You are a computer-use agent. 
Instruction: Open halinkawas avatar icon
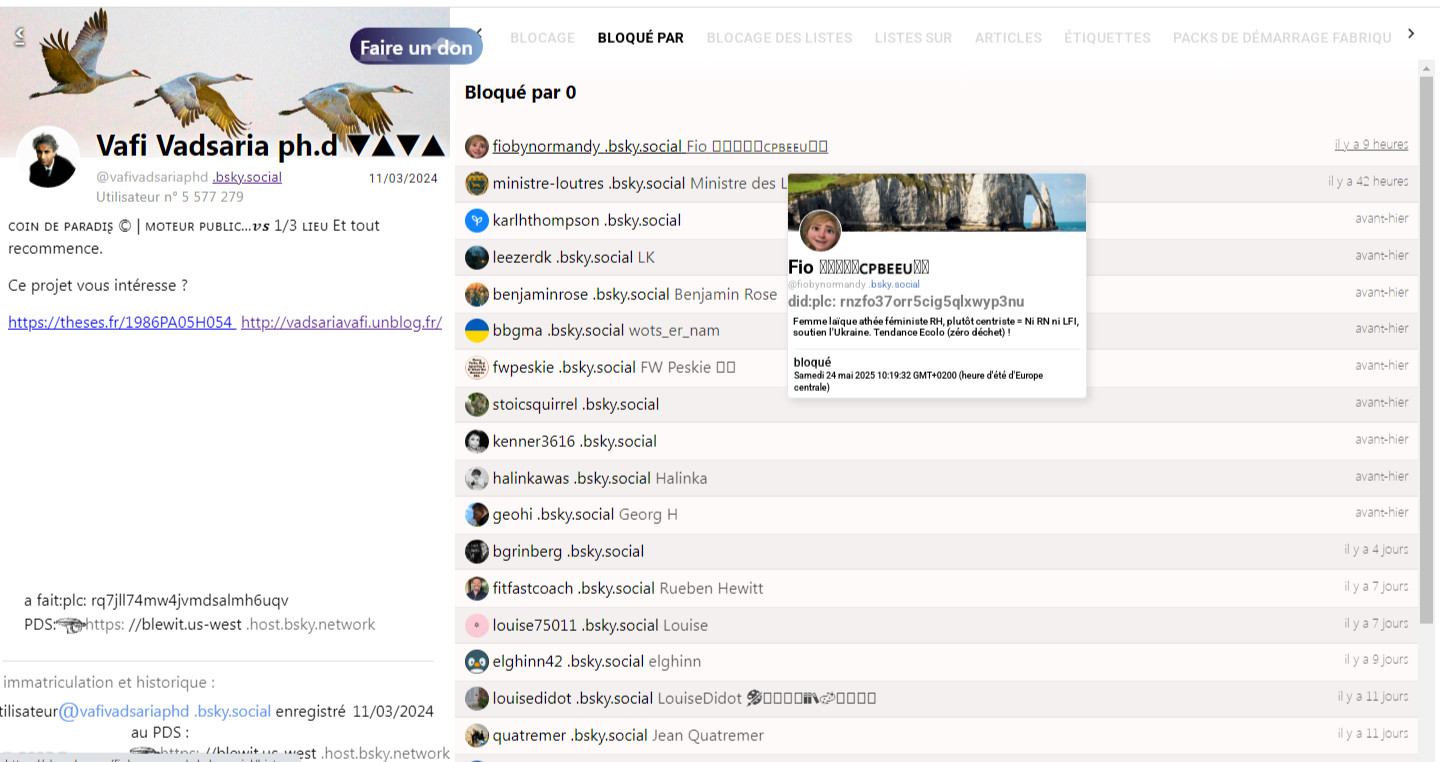(477, 478)
